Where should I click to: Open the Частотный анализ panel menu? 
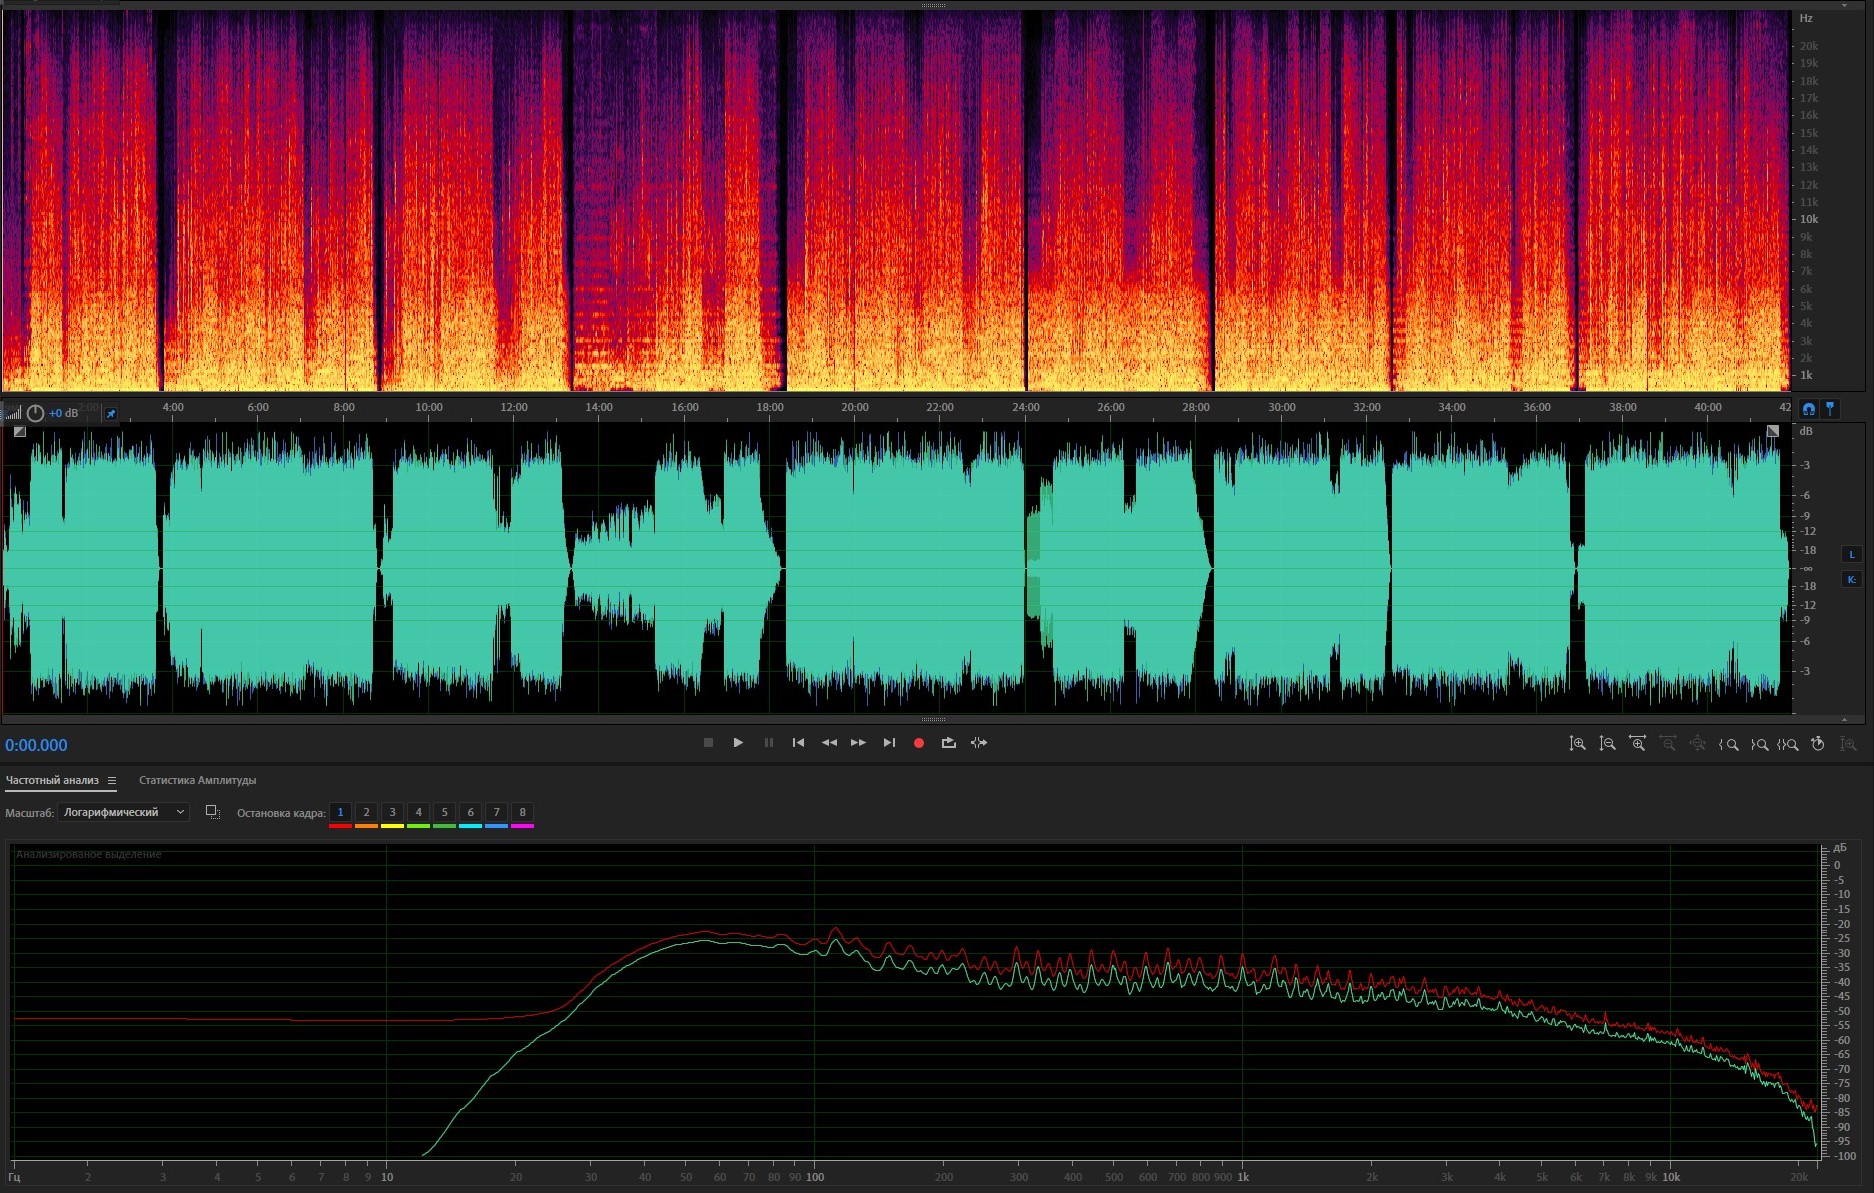click(112, 781)
